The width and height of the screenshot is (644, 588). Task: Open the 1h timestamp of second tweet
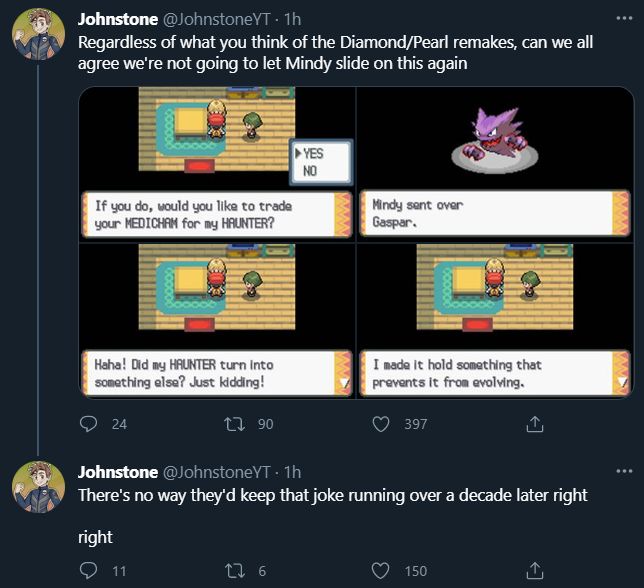click(293, 472)
